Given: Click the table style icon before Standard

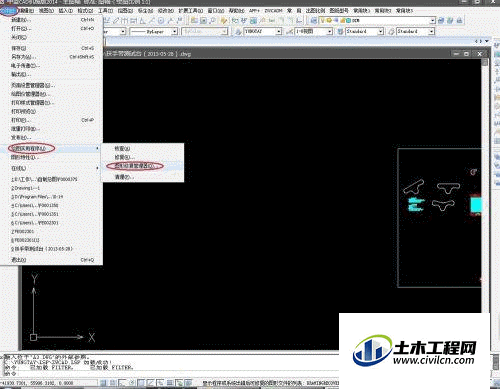Looking at the screenshot, I should tap(340, 32).
